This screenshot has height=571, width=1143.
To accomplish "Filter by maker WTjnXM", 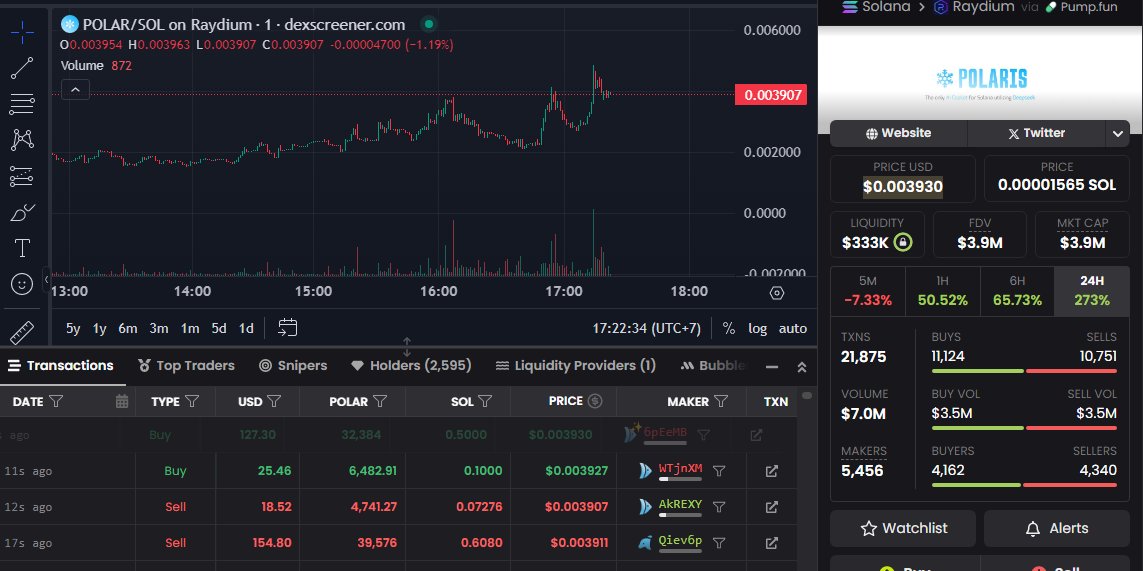I will [719, 471].
